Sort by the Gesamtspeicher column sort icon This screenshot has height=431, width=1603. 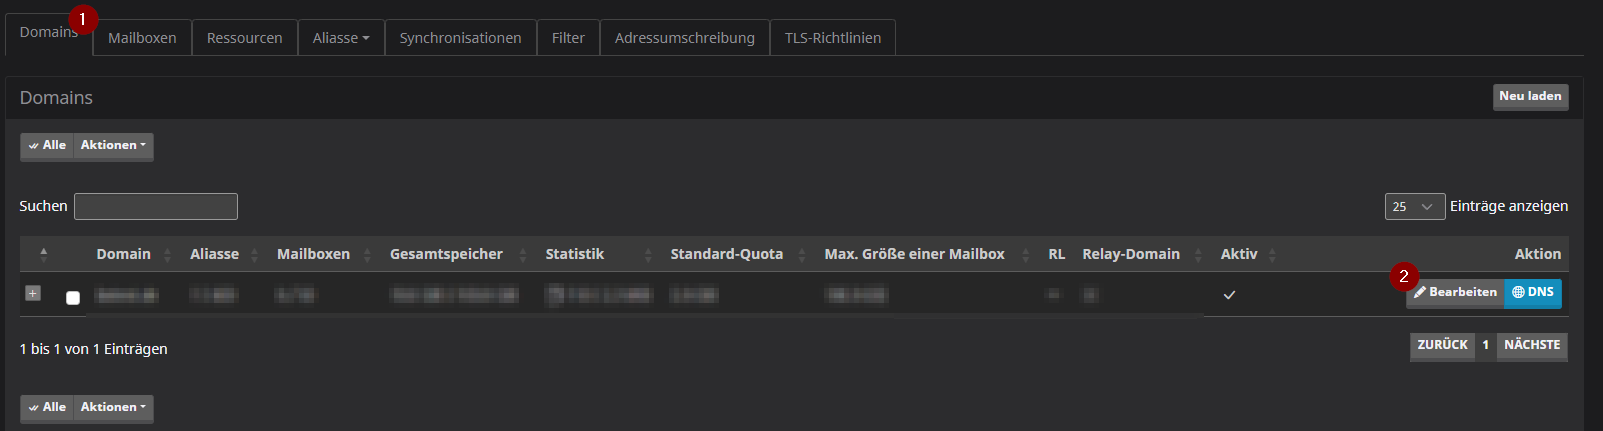pos(523,255)
